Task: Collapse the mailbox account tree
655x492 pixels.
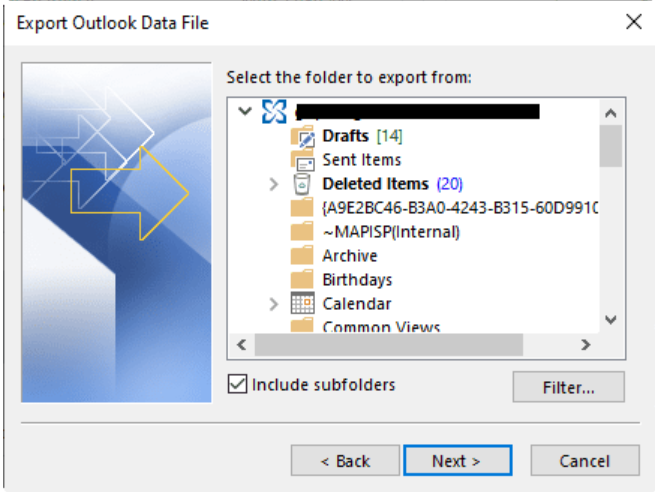Action: pyautogui.click(x=246, y=111)
